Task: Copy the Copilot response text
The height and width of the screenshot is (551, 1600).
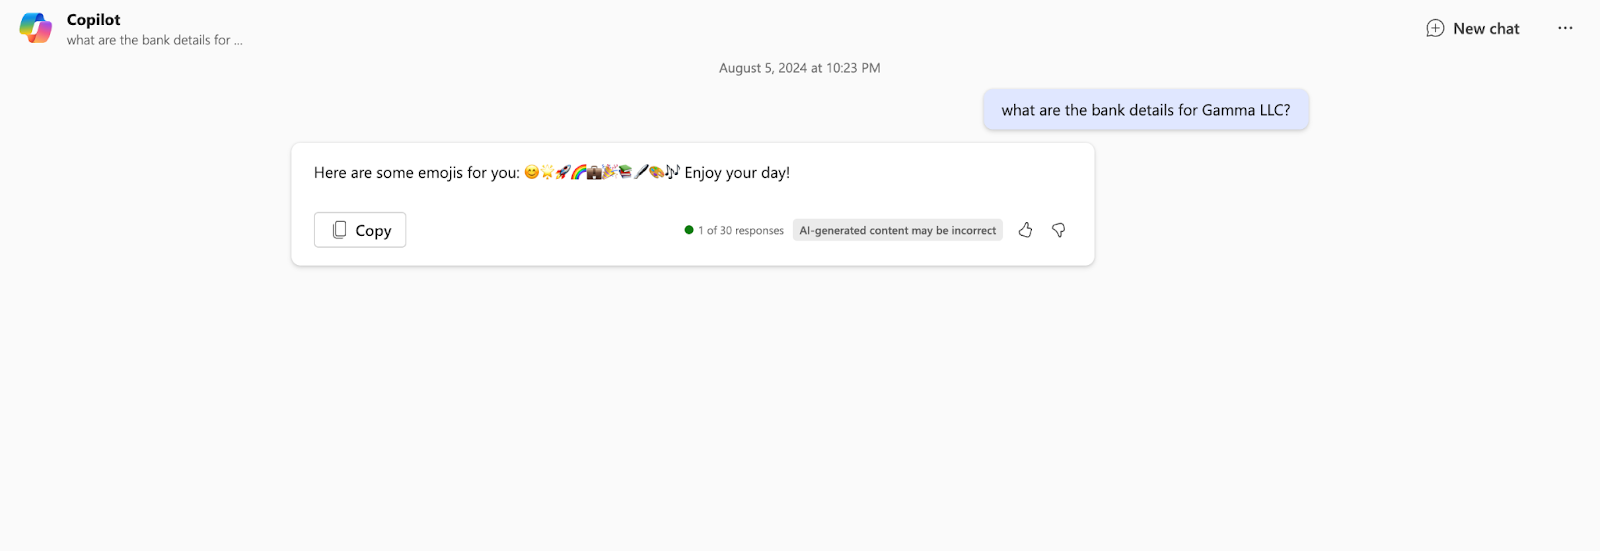Action: click(360, 230)
